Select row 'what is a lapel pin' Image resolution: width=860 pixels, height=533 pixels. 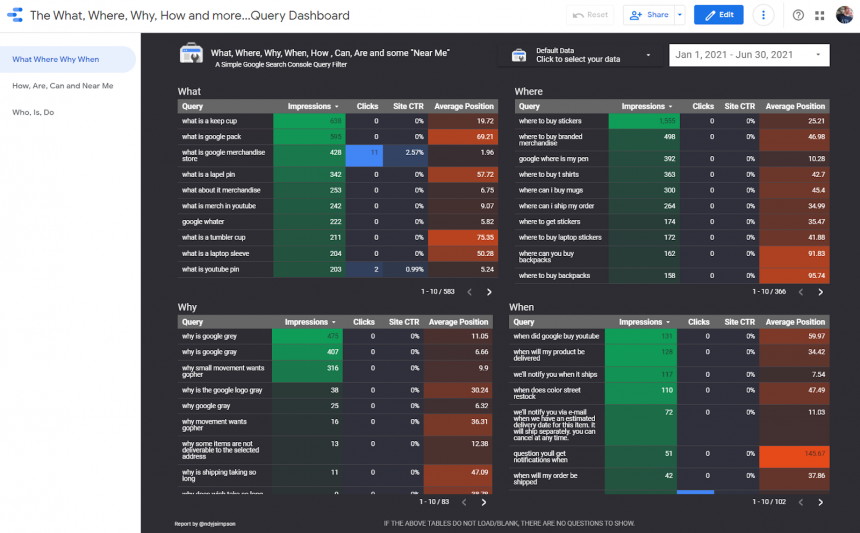[338, 174]
